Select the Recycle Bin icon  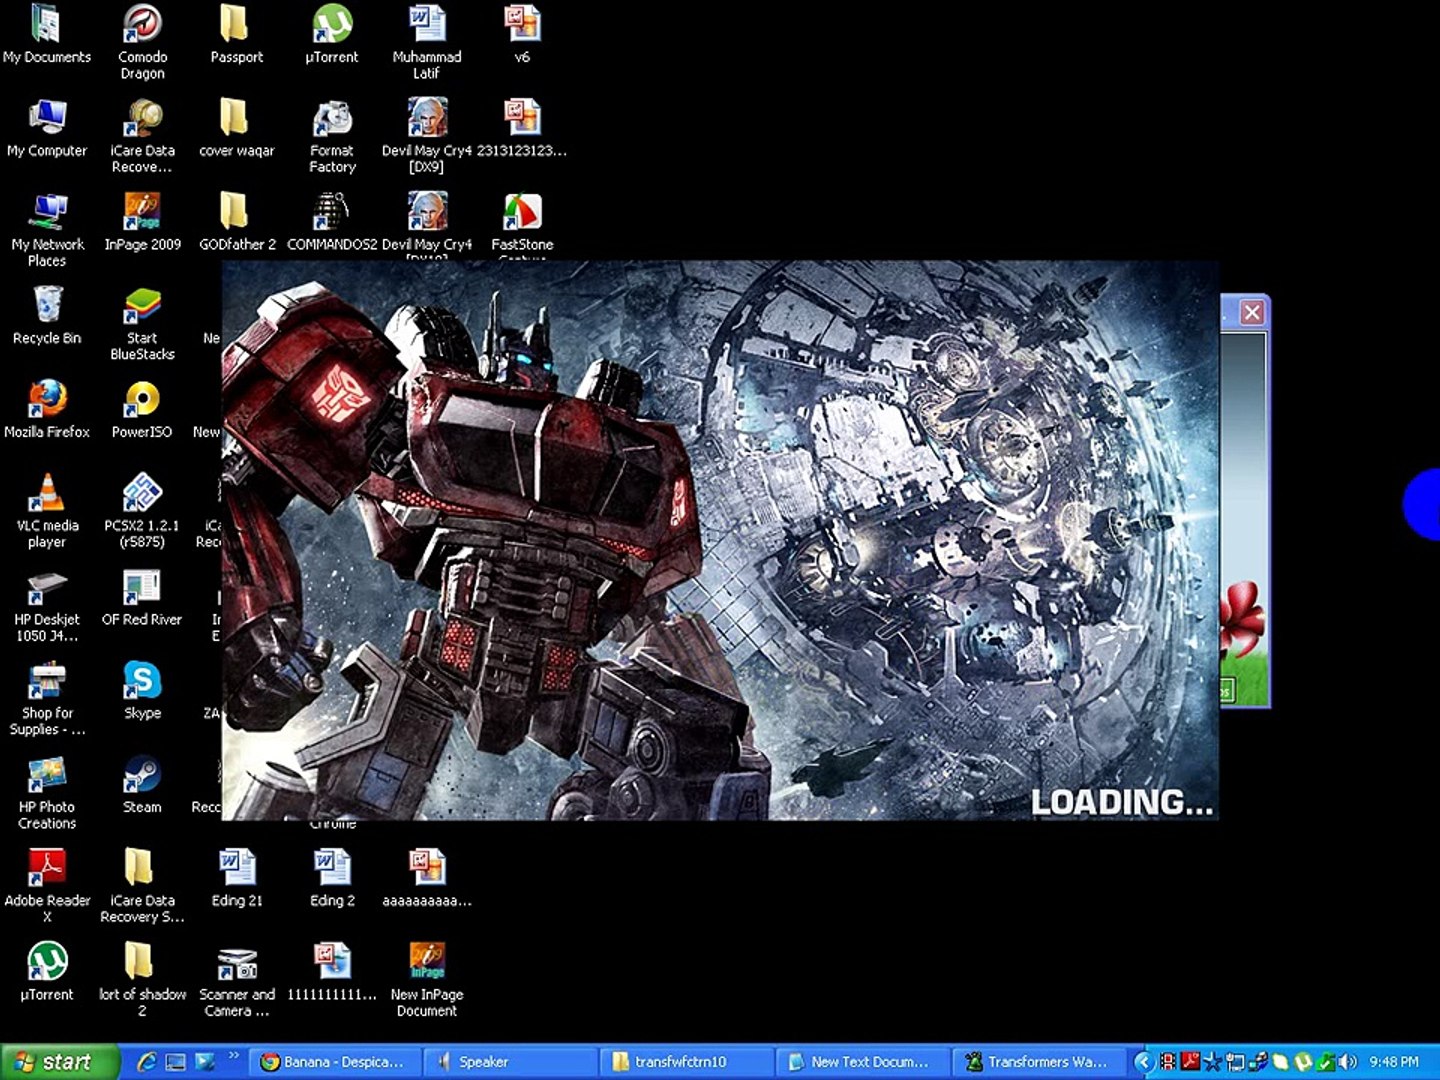pos(47,315)
